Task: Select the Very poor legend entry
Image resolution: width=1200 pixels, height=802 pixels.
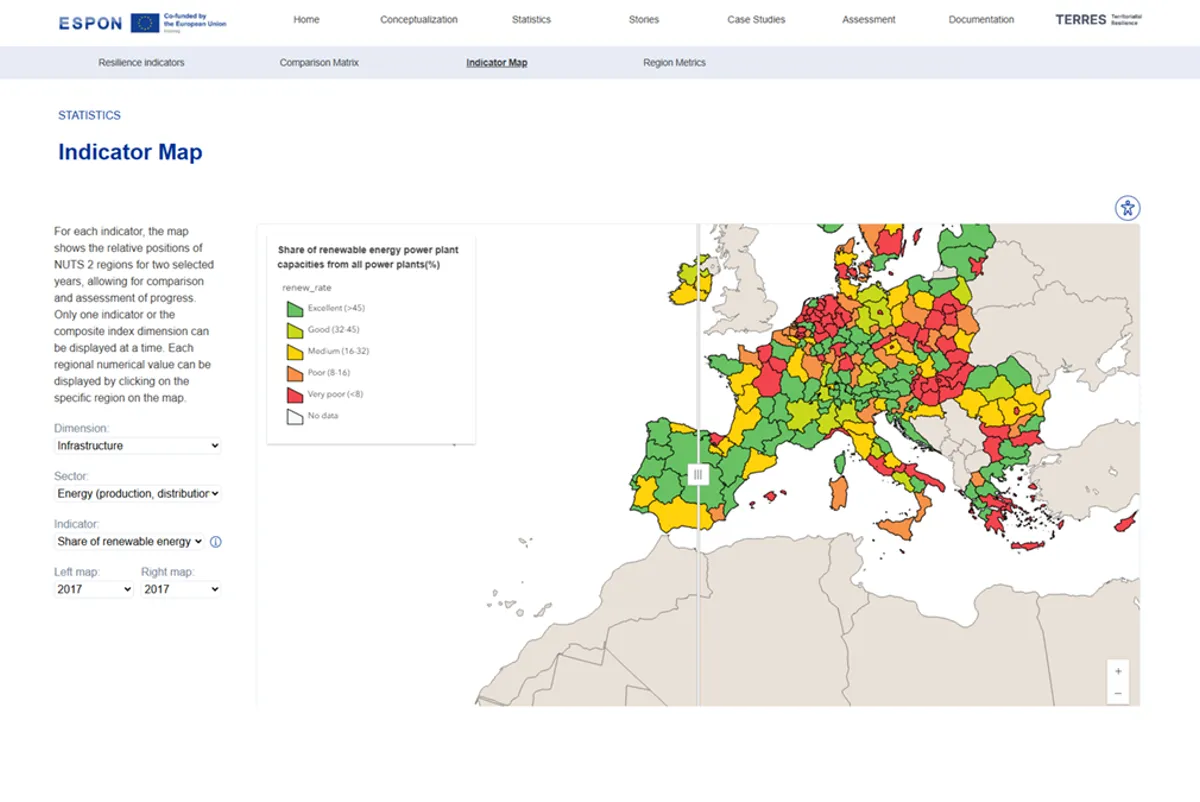Action: pyautogui.click(x=316, y=394)
